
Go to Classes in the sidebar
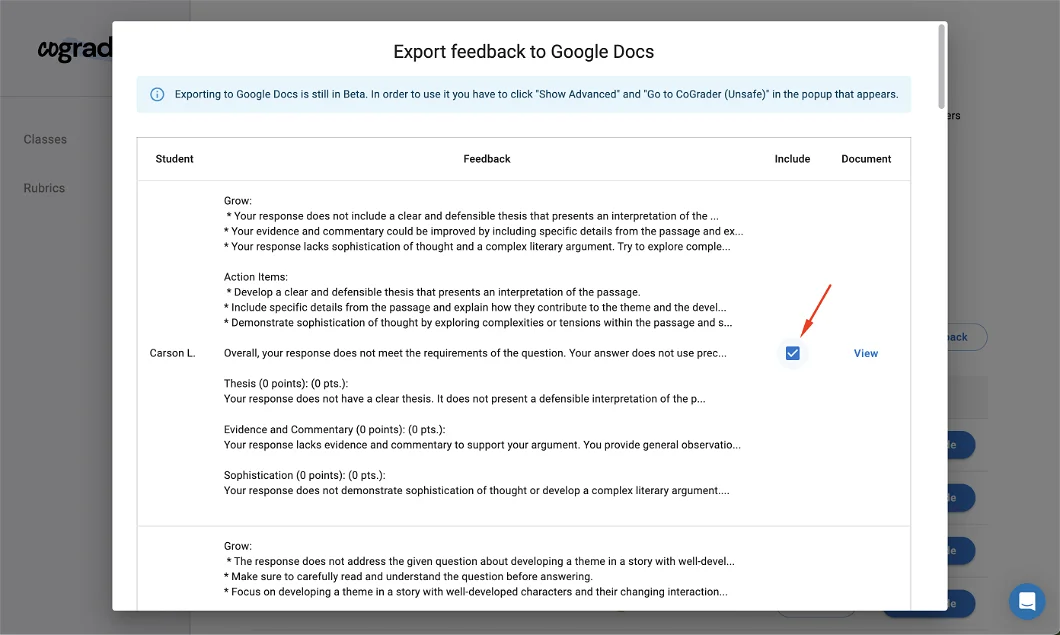coord(45,139)
